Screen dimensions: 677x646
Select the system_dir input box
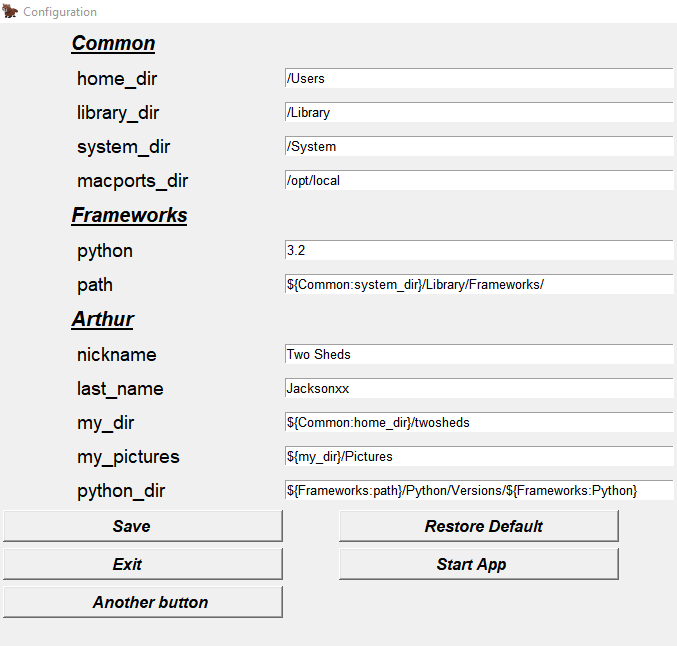pos(478,146)
